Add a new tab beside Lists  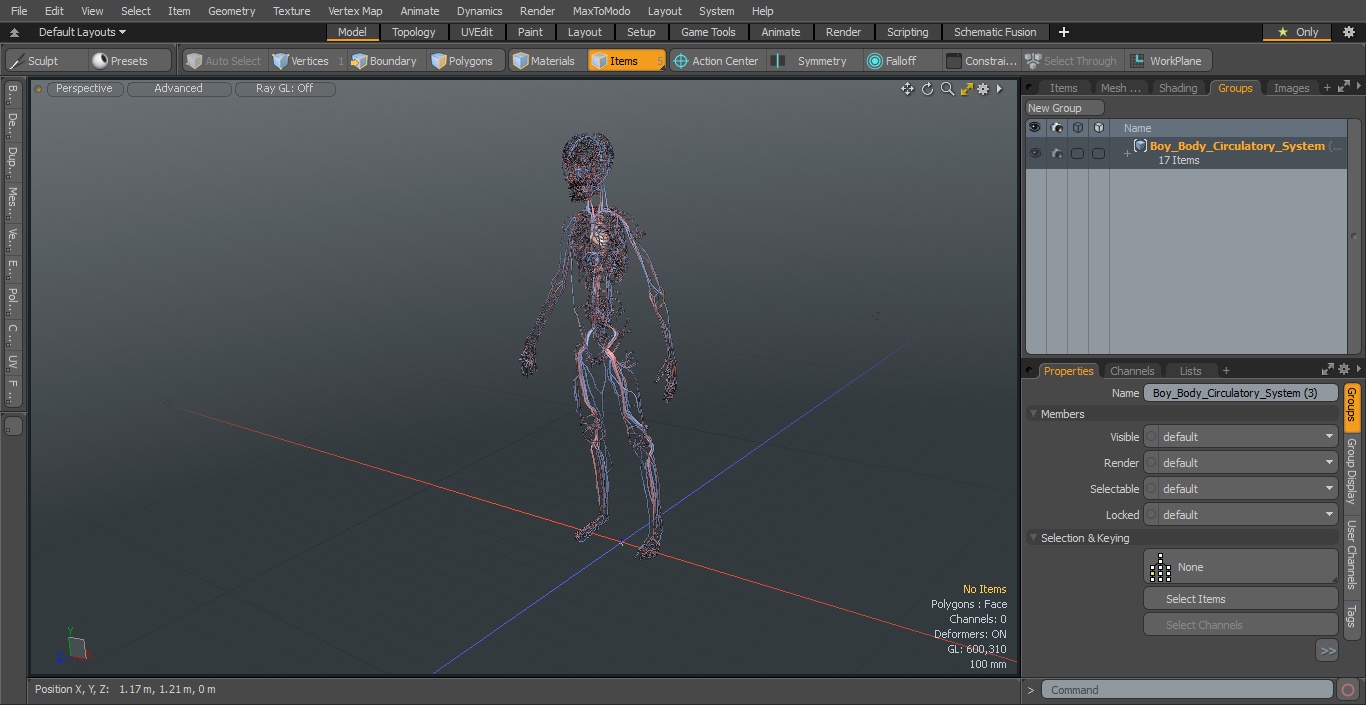coord(1226,371)
